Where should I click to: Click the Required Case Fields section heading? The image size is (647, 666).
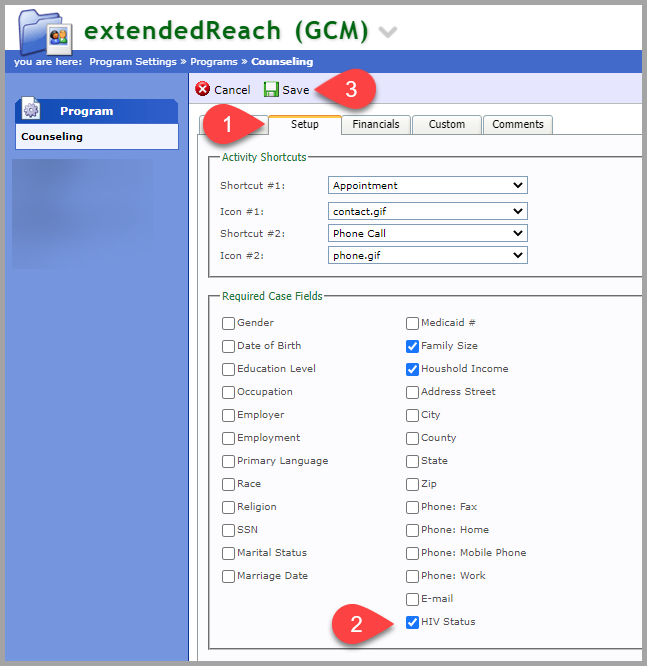[x=272, y=296]
